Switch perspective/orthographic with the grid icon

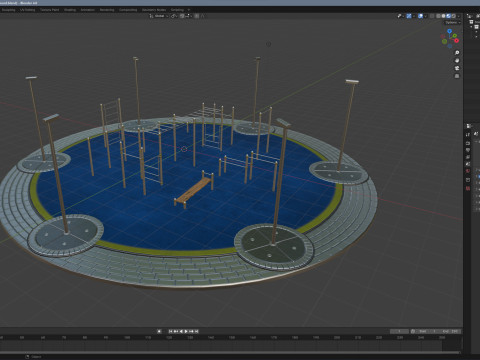(457, 76)
